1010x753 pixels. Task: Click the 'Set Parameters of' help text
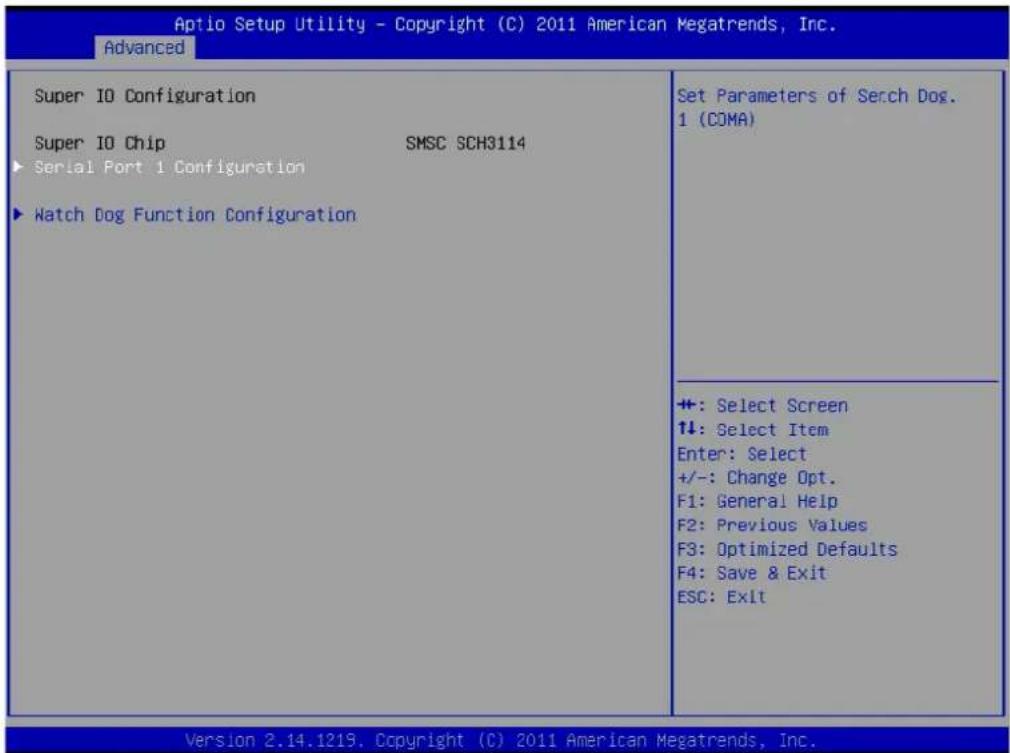[x=761, y=96]
